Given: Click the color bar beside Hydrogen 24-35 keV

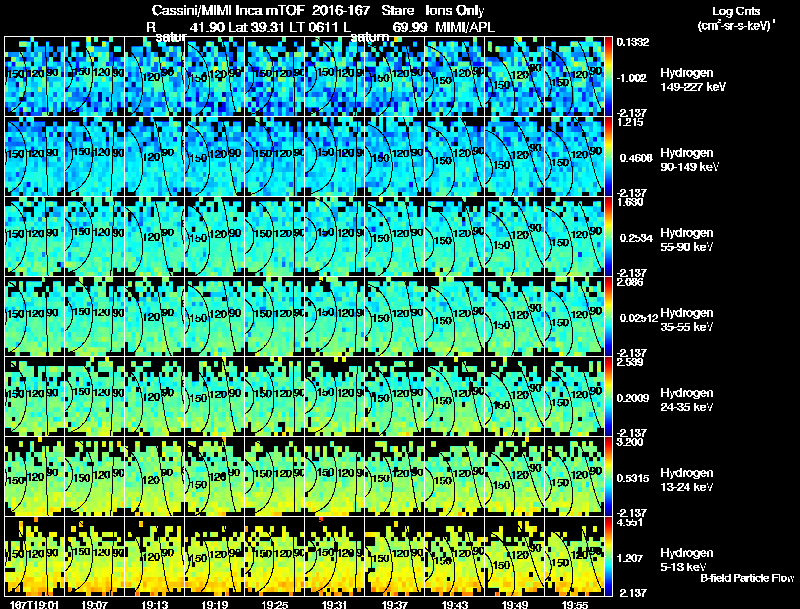Looking at the screenshot, I should (x=608, y=396).
